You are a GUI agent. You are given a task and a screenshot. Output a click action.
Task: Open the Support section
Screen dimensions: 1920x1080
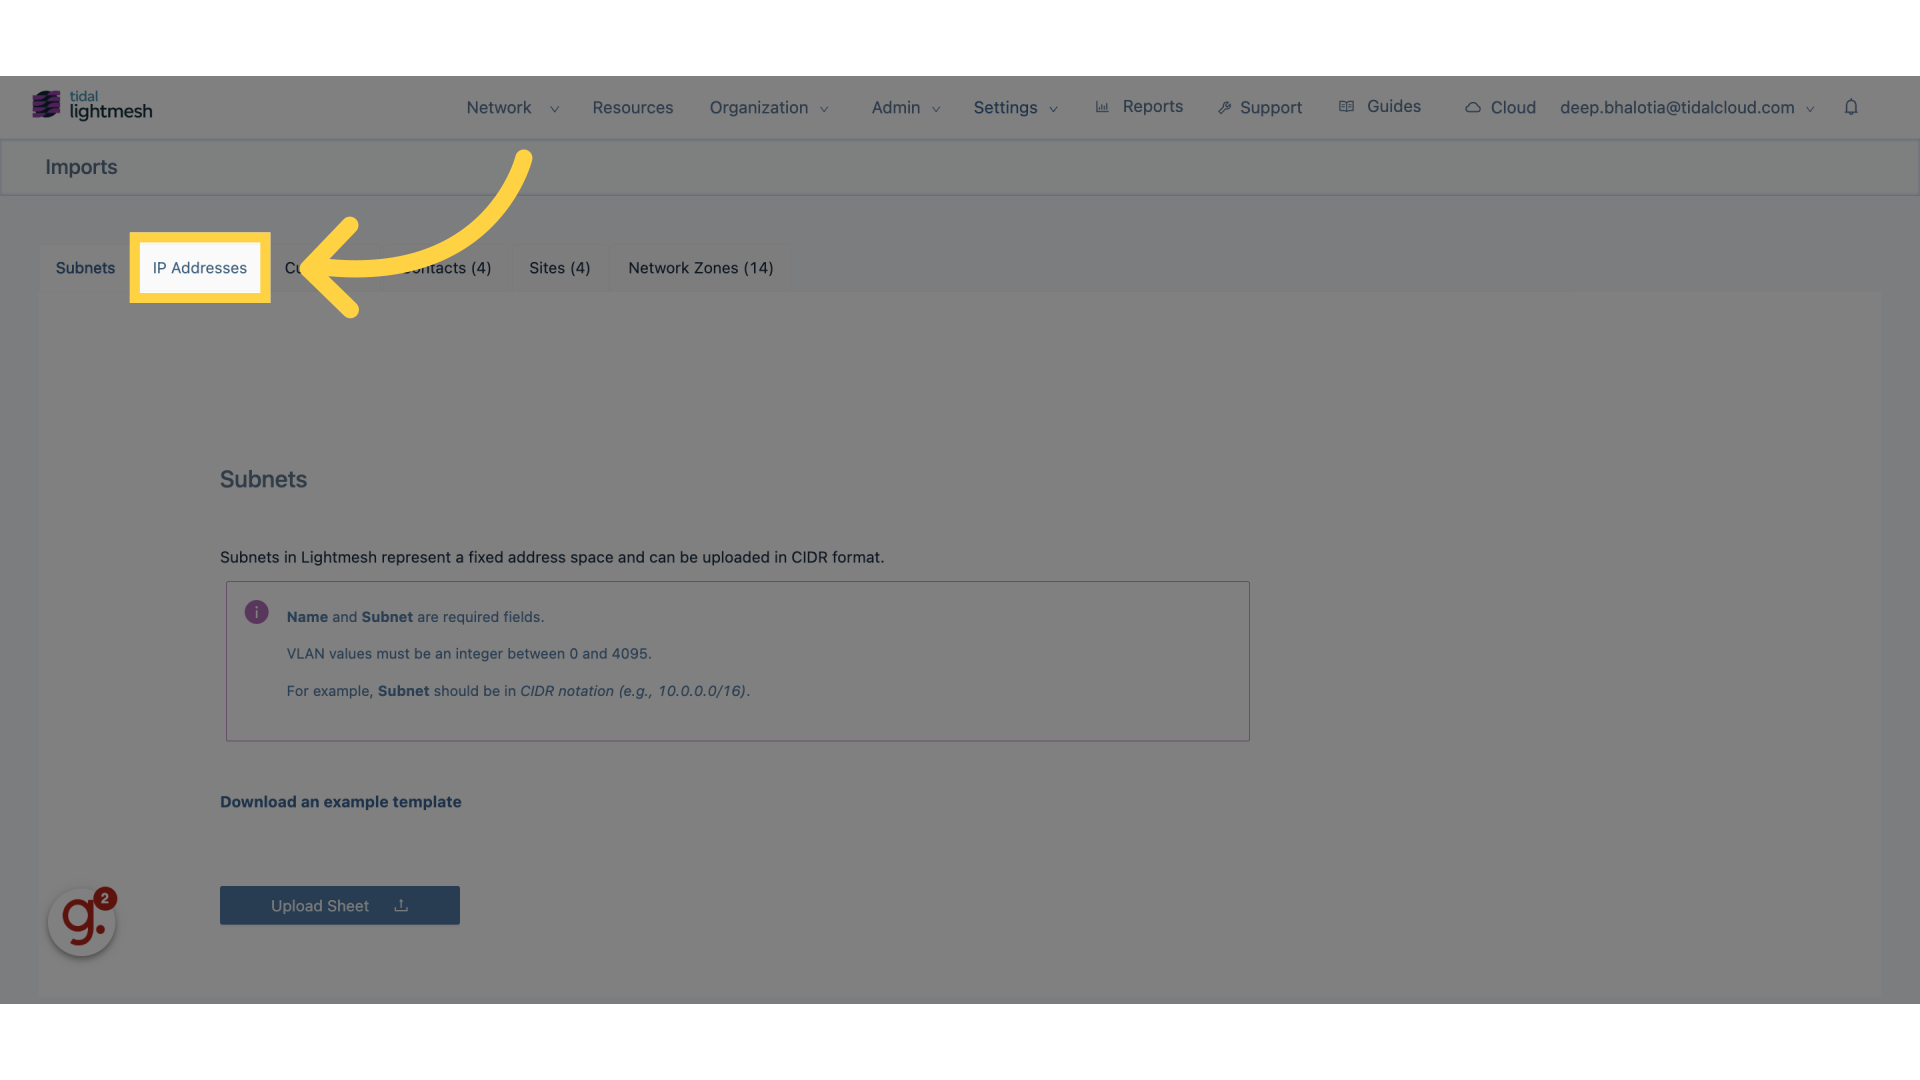coord(1259,107)
